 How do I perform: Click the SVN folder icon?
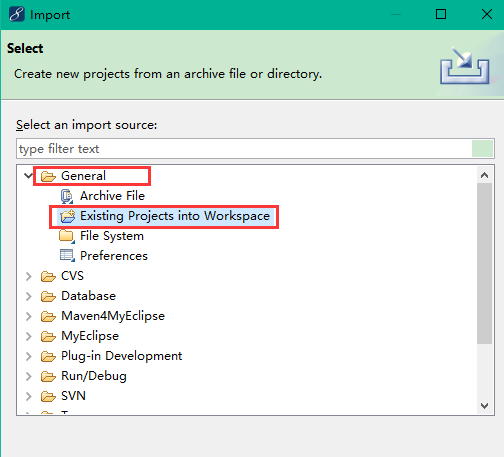click(48, 396)
